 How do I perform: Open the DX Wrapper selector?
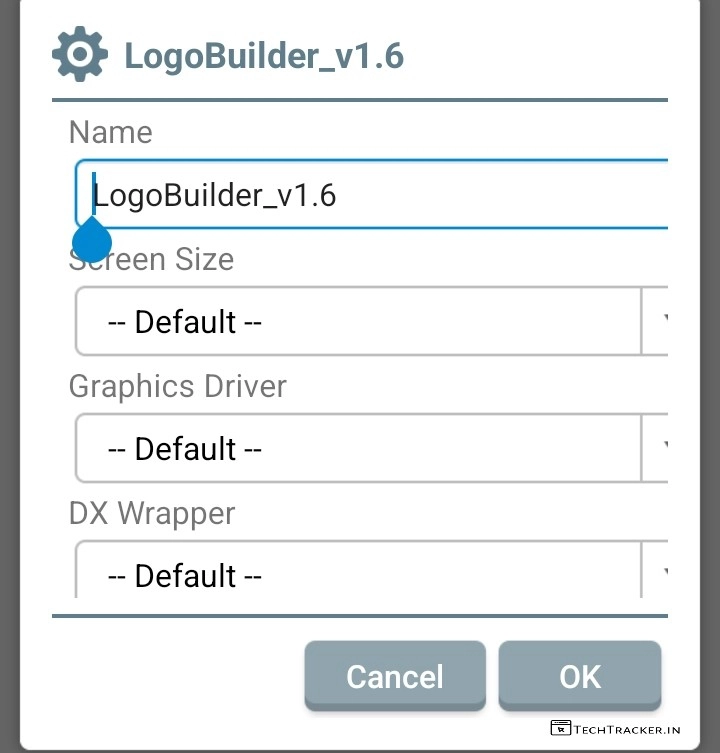click(x=358, y=572)
